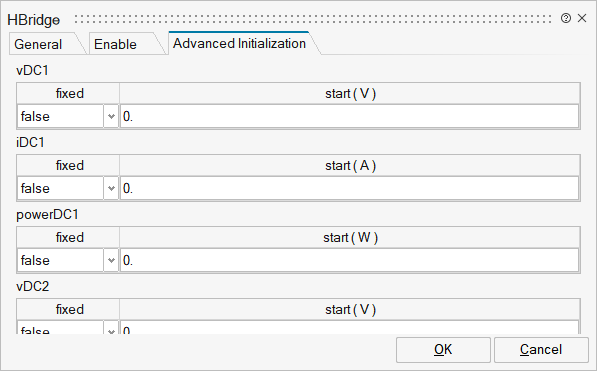The height and width of the screenshot is (371, 597).
Task: Confirm the dialog with OK
Action: pyautogui.click(x=443, y=350)
